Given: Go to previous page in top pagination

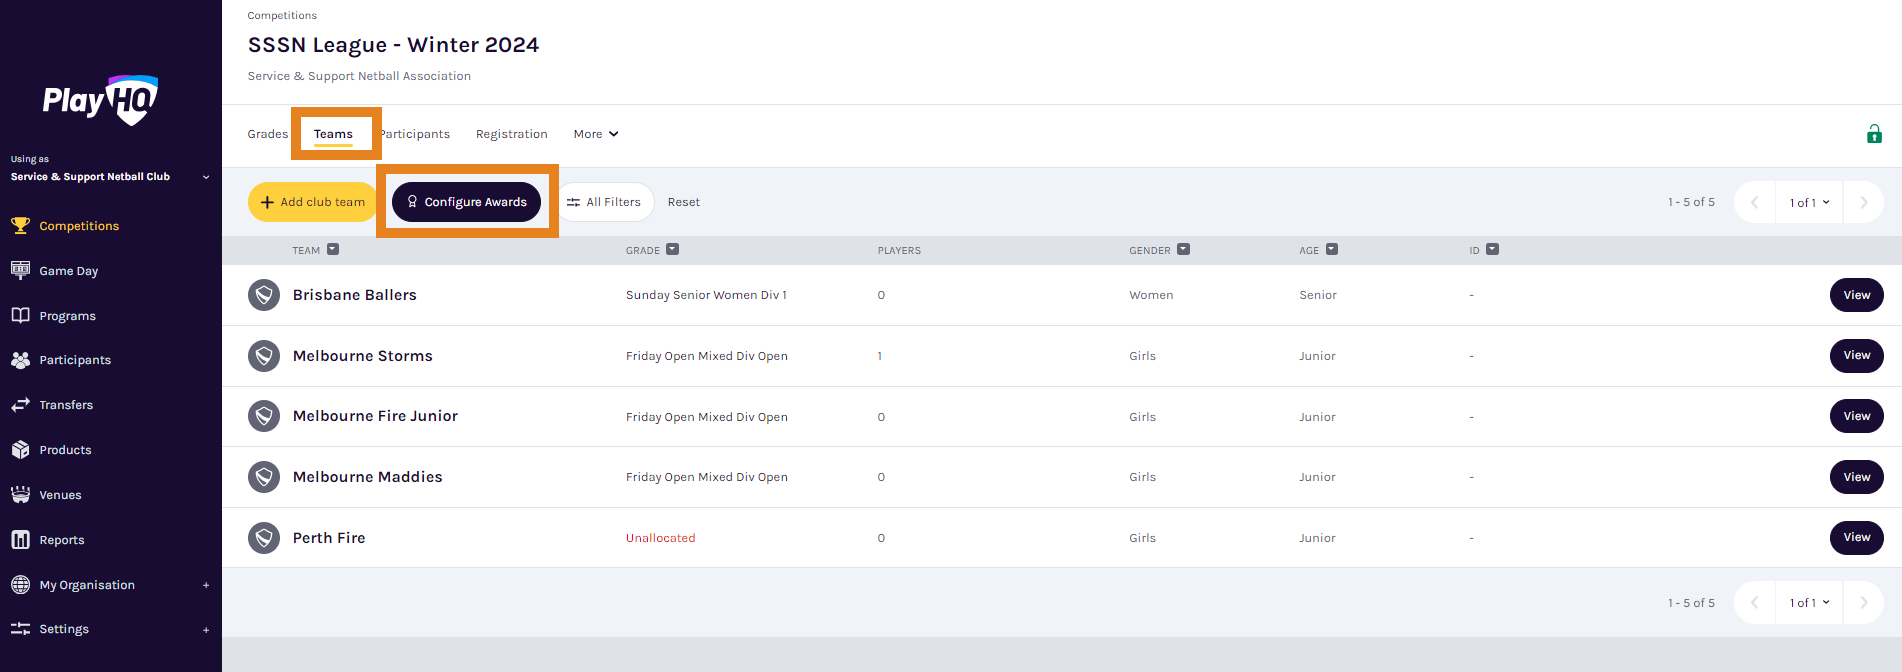Looking at the screenshot, I should click(1754, 202).
